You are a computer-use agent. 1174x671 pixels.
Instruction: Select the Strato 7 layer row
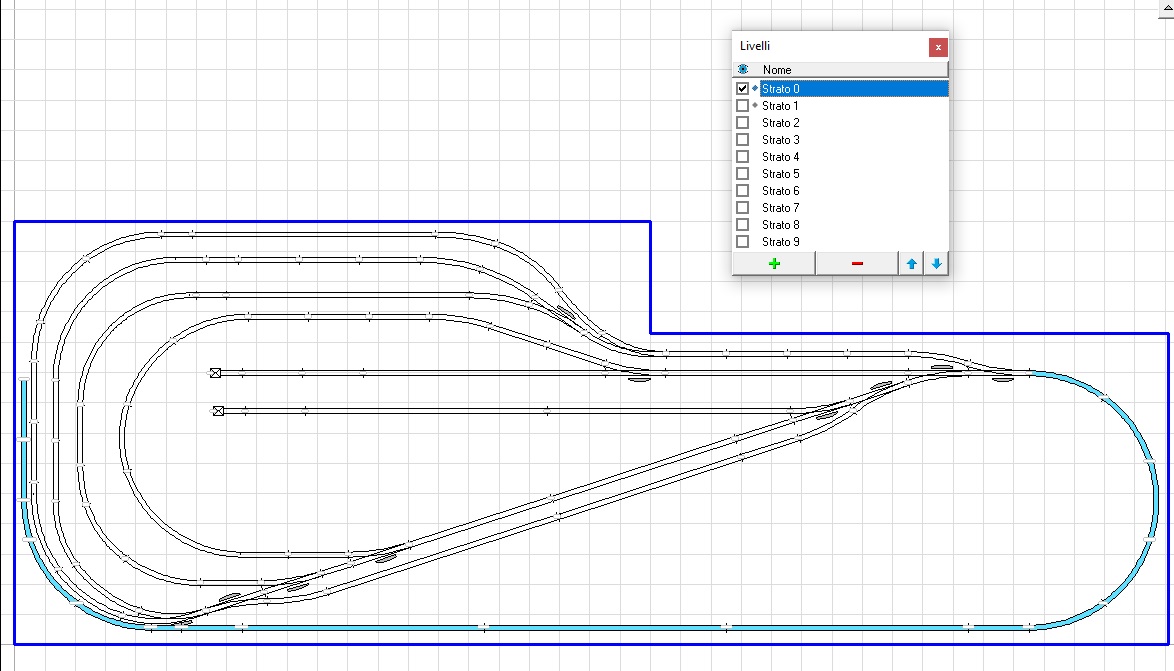coord(780,208)
